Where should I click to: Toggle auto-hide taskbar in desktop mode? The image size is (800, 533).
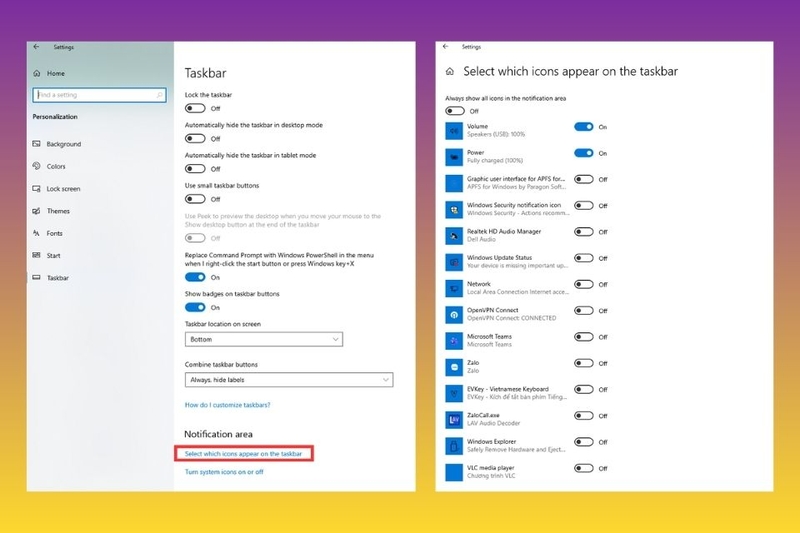(x=195, y=138)
